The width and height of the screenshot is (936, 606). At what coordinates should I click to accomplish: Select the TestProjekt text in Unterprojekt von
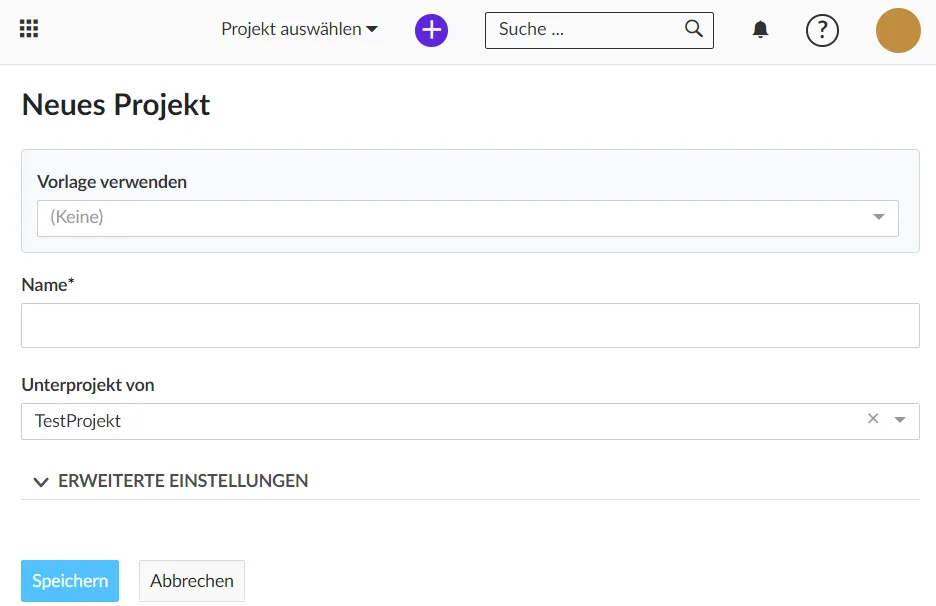[x=77, y=420]
